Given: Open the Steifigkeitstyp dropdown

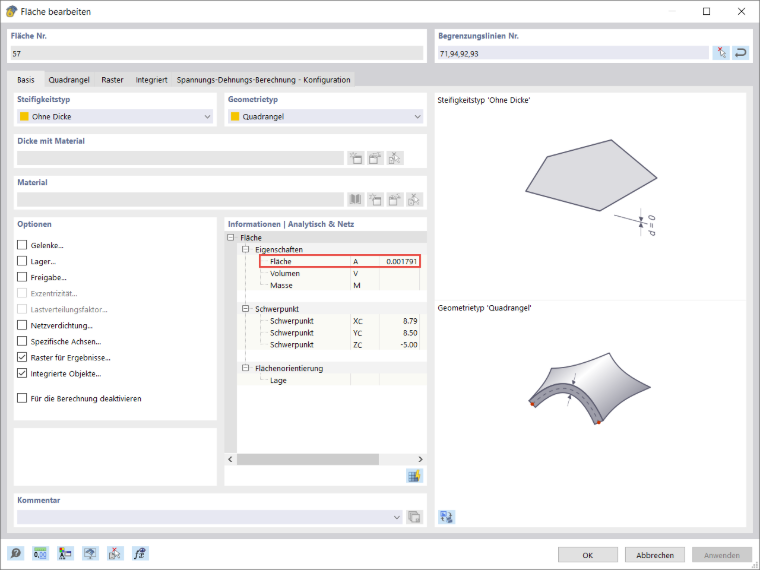Looking at the screenshot, I should [x=115, y=116].
